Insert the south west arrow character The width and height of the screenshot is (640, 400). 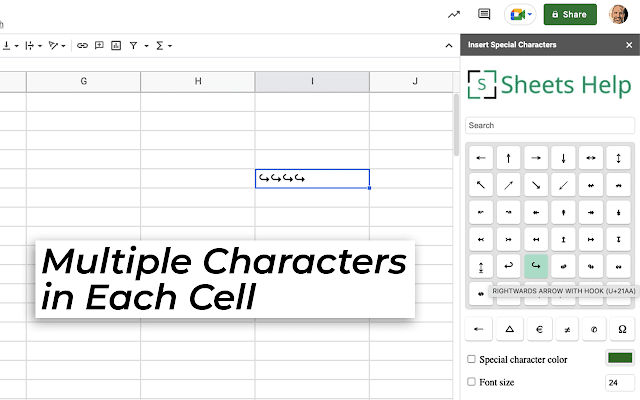563,185
